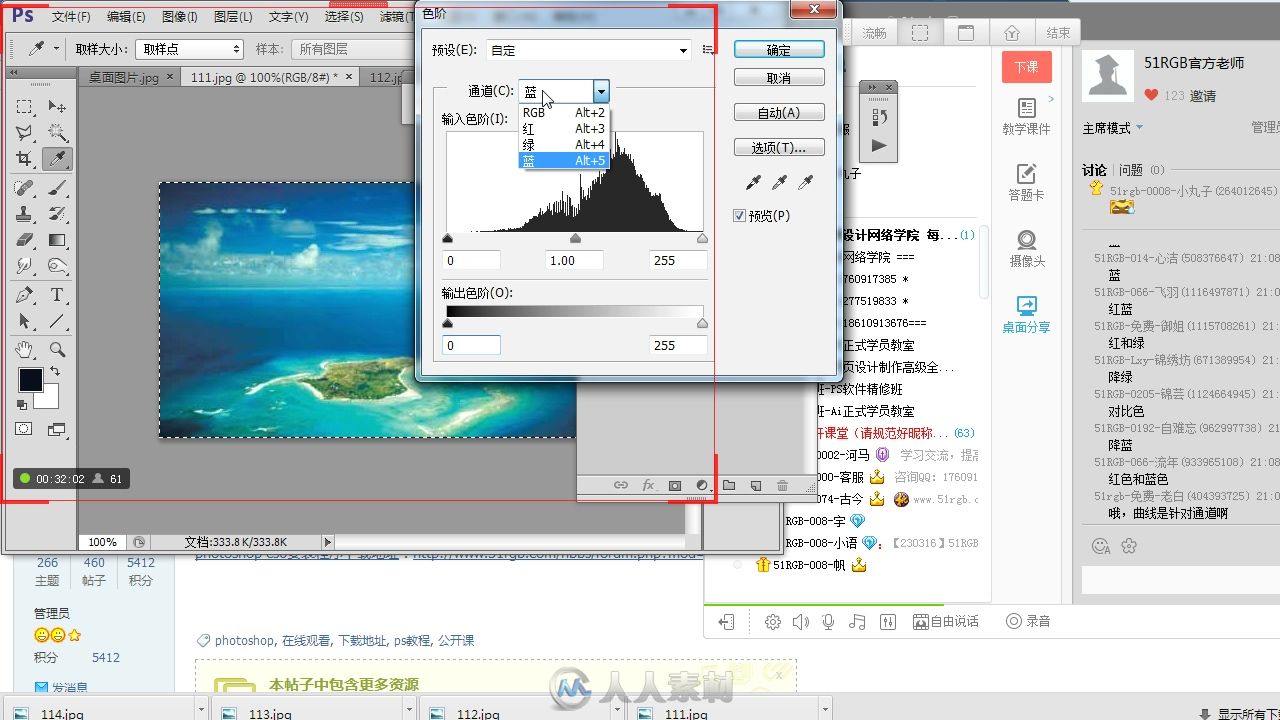Move the input midtone gray slider
The height and width of the screenshot is (720, 1280).
(575, 238)
